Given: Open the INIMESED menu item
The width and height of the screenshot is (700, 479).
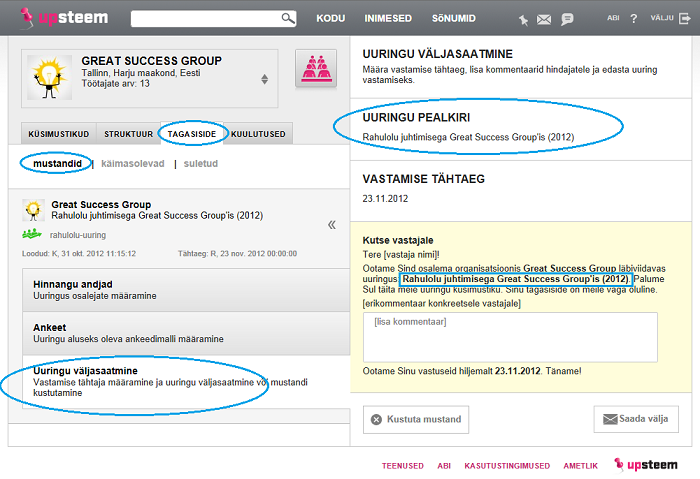Looking at the screenshot, I should tap(388, 18).
